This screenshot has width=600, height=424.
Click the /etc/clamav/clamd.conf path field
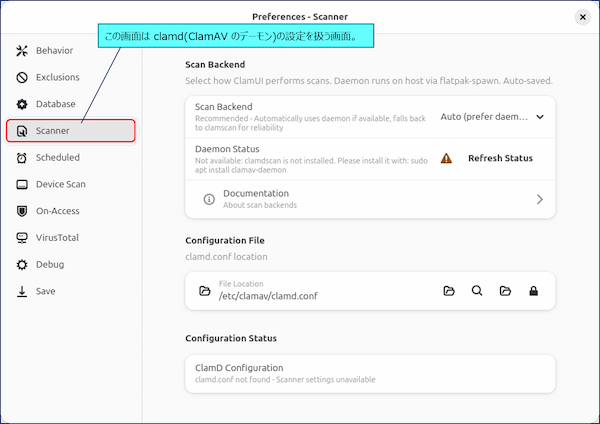268,296
